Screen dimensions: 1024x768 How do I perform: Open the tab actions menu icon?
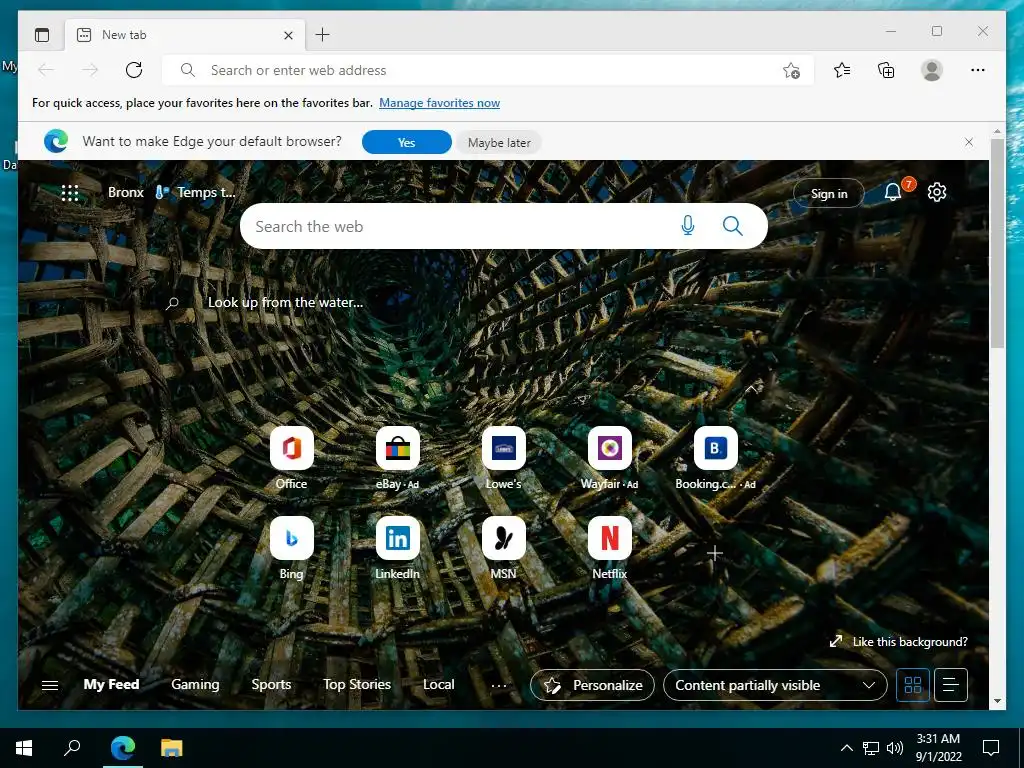[x=42, y=35]
